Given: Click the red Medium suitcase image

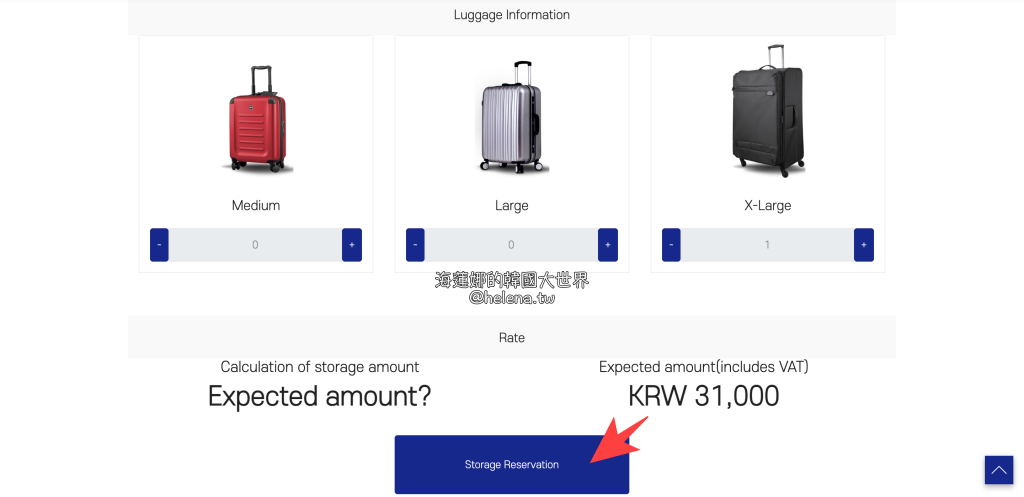Looking at the screenshot, I should pyautogui.click(x=256, y=121).
